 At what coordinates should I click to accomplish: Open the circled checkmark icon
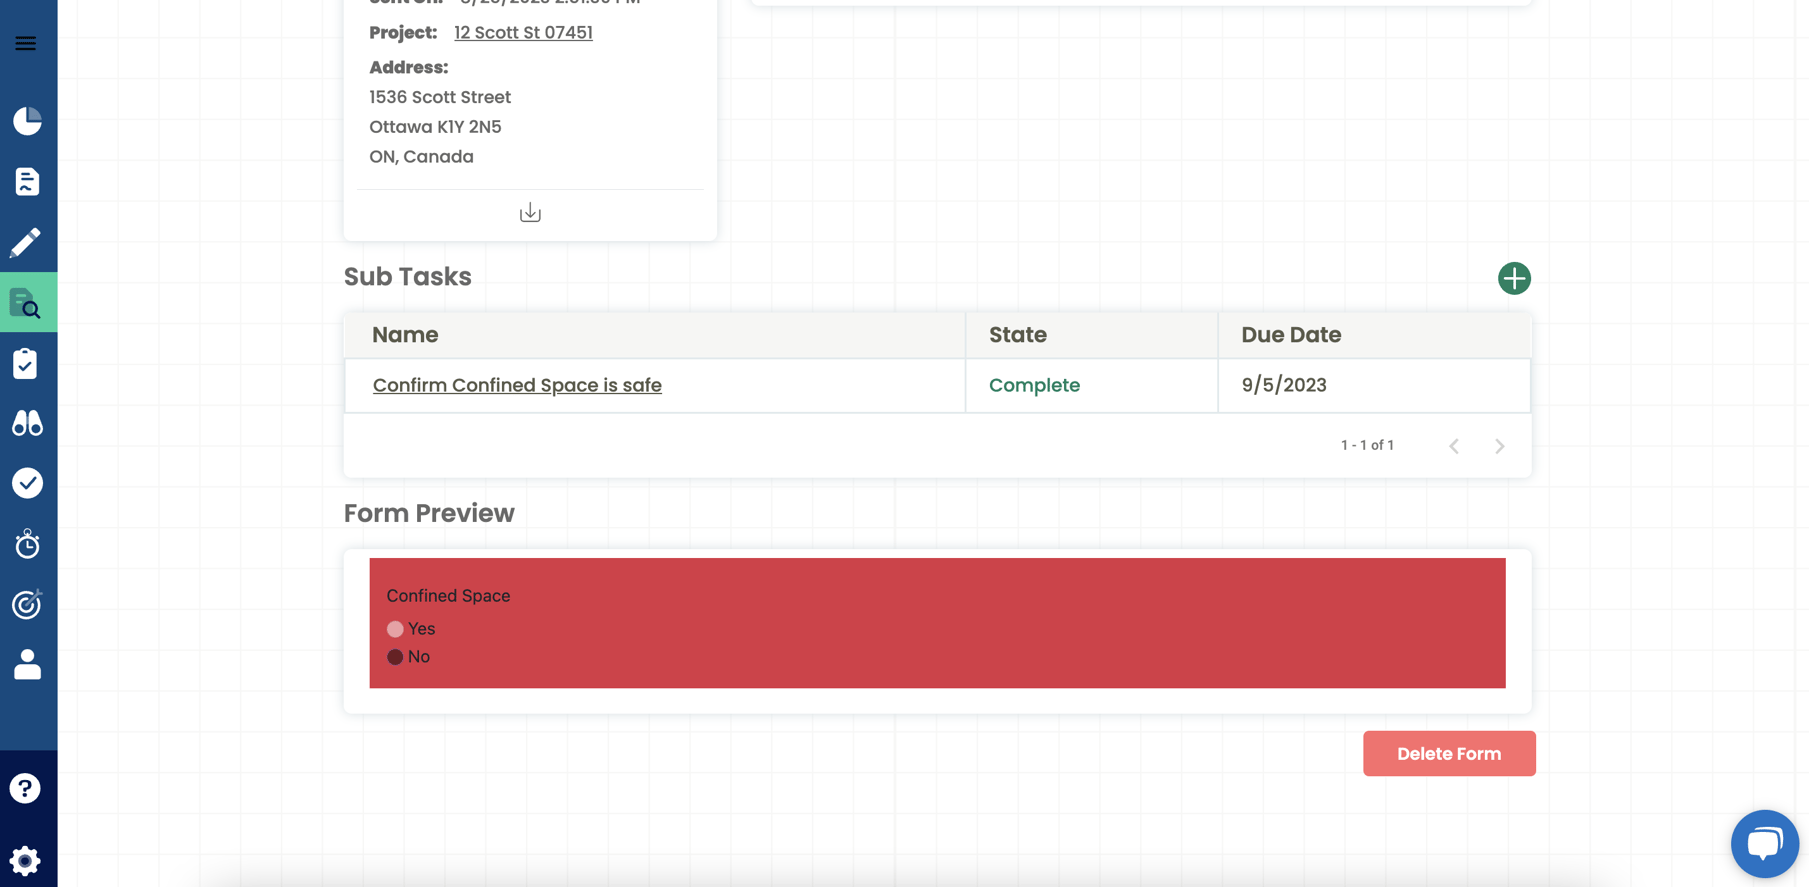27,483
